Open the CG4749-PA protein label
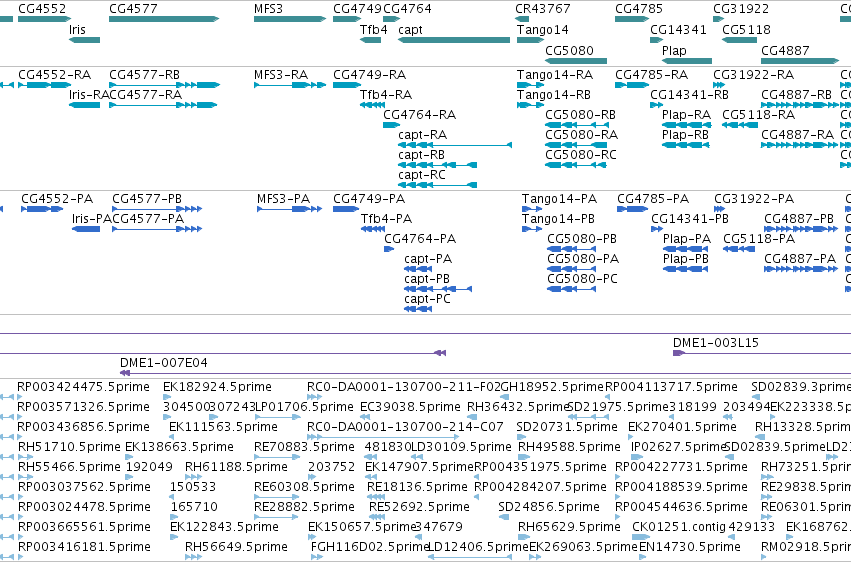The image size is (851, 562). coord(369,199)
